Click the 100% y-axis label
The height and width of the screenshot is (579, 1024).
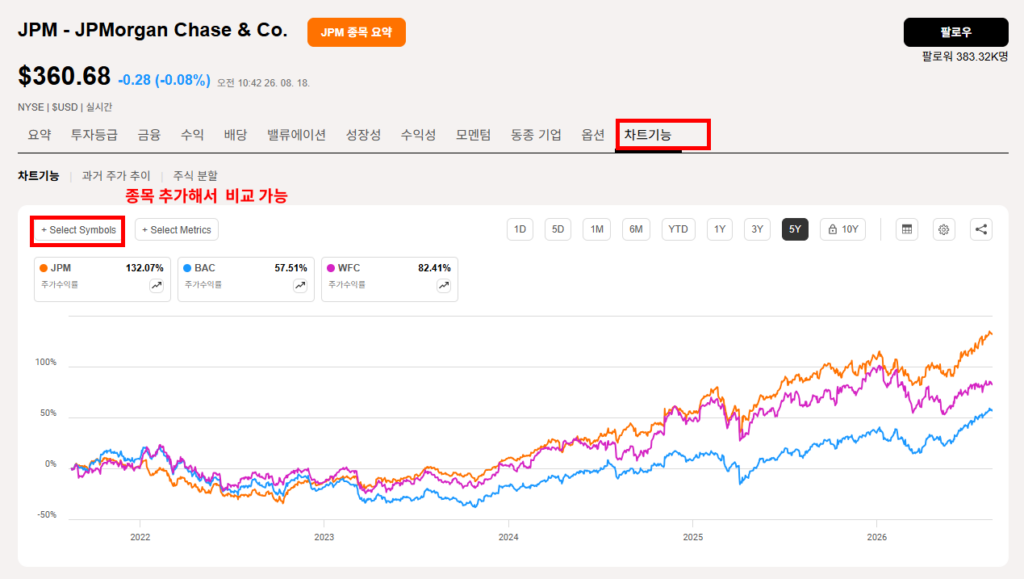(x=46, y=362)
